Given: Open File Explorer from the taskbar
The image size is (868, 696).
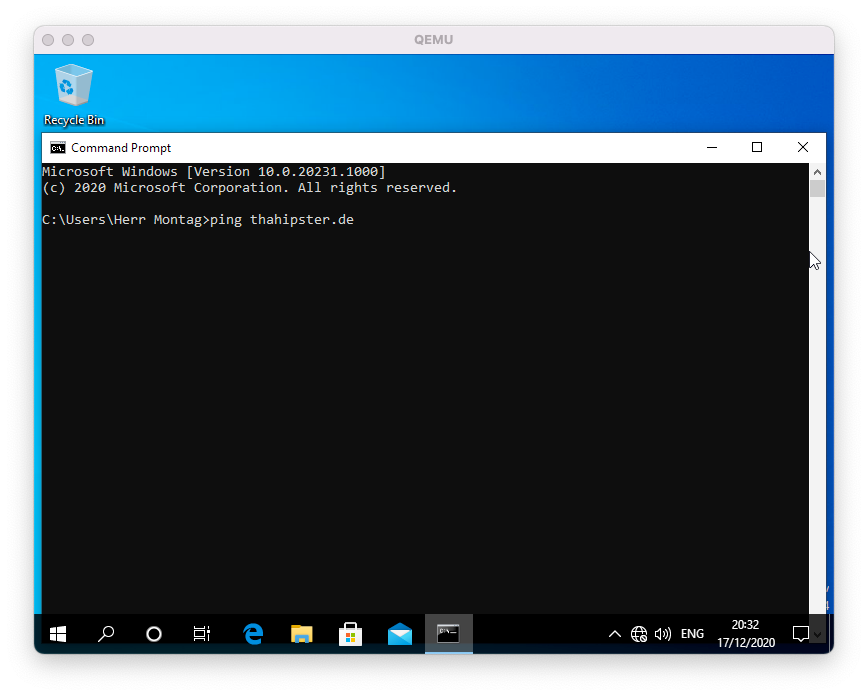Looking at the screenshot, I should point(301,634).
